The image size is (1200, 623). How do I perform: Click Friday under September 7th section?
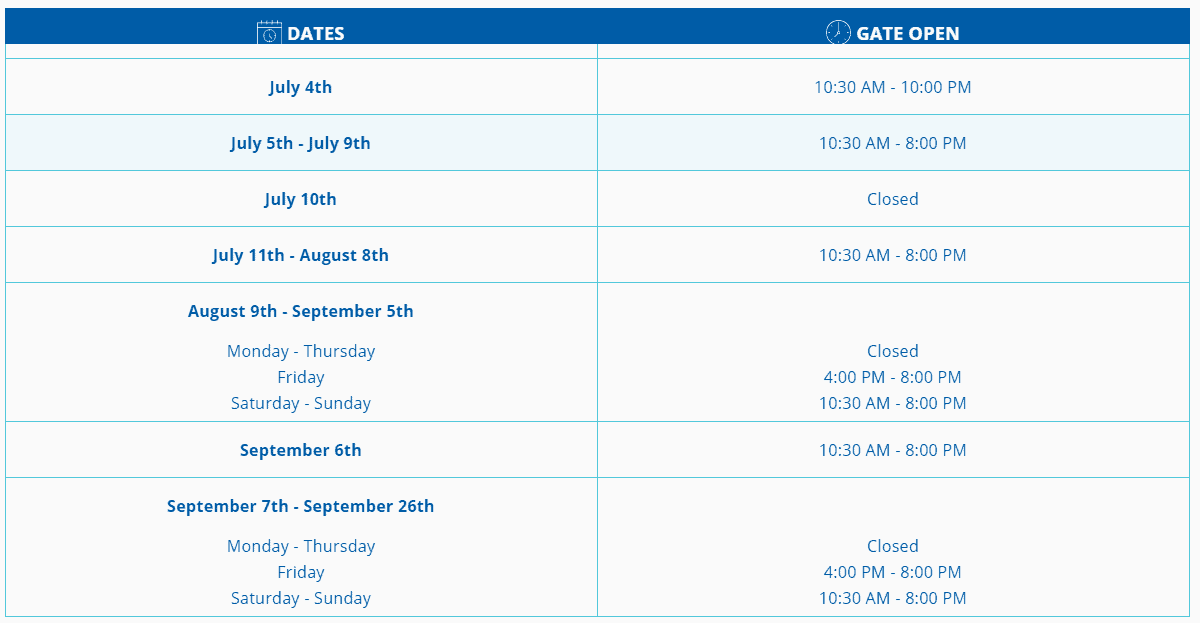[x=301, y=572]
